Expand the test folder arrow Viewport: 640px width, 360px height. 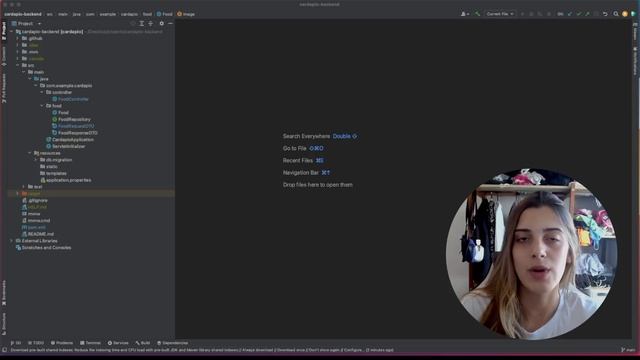click(x=24, y=187)
